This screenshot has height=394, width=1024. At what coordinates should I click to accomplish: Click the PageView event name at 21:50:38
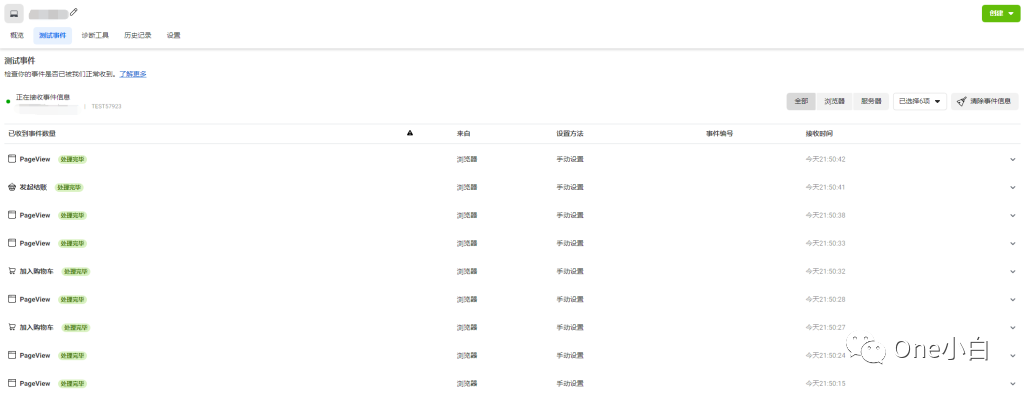pos(35,216)
